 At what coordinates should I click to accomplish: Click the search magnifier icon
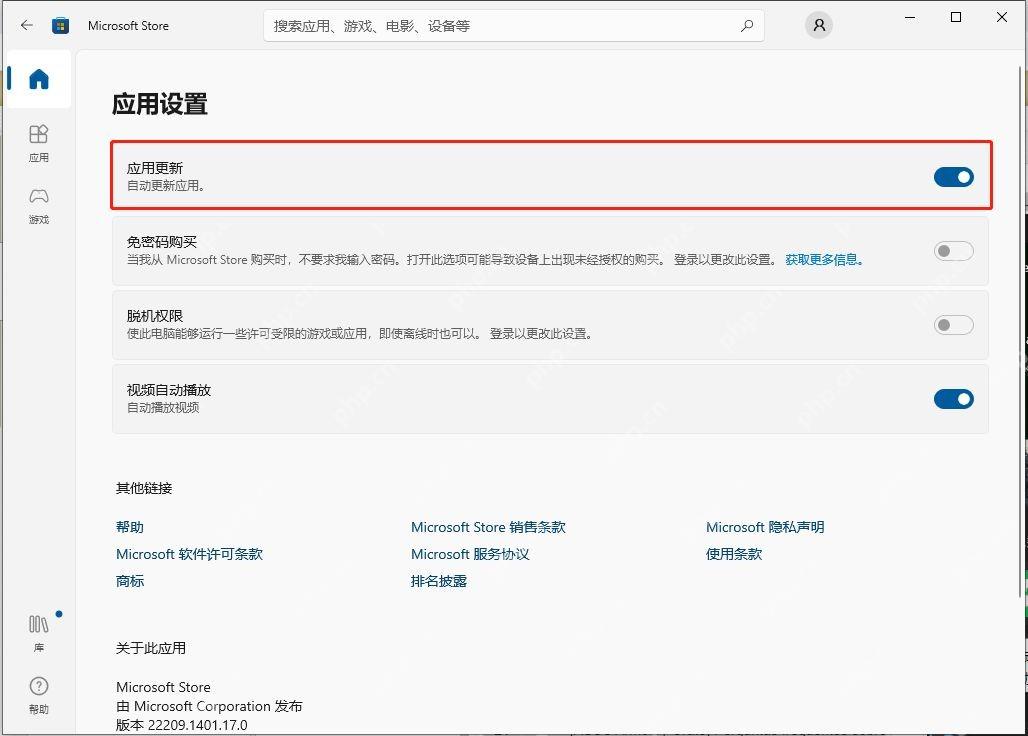pos(747,26)
